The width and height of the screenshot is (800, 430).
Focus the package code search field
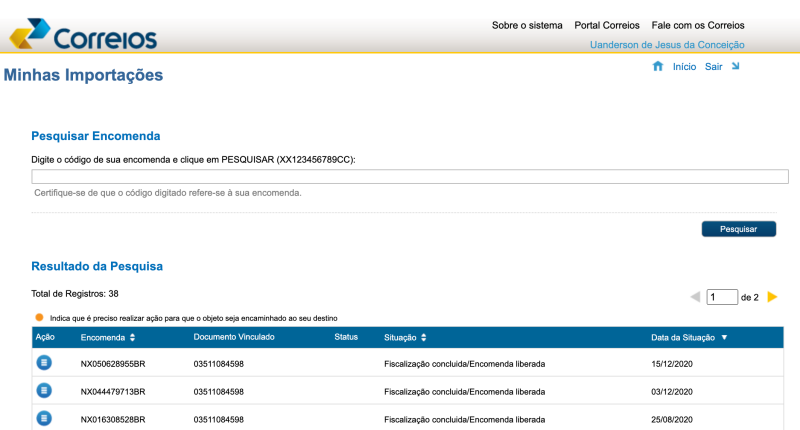point(403,177)
